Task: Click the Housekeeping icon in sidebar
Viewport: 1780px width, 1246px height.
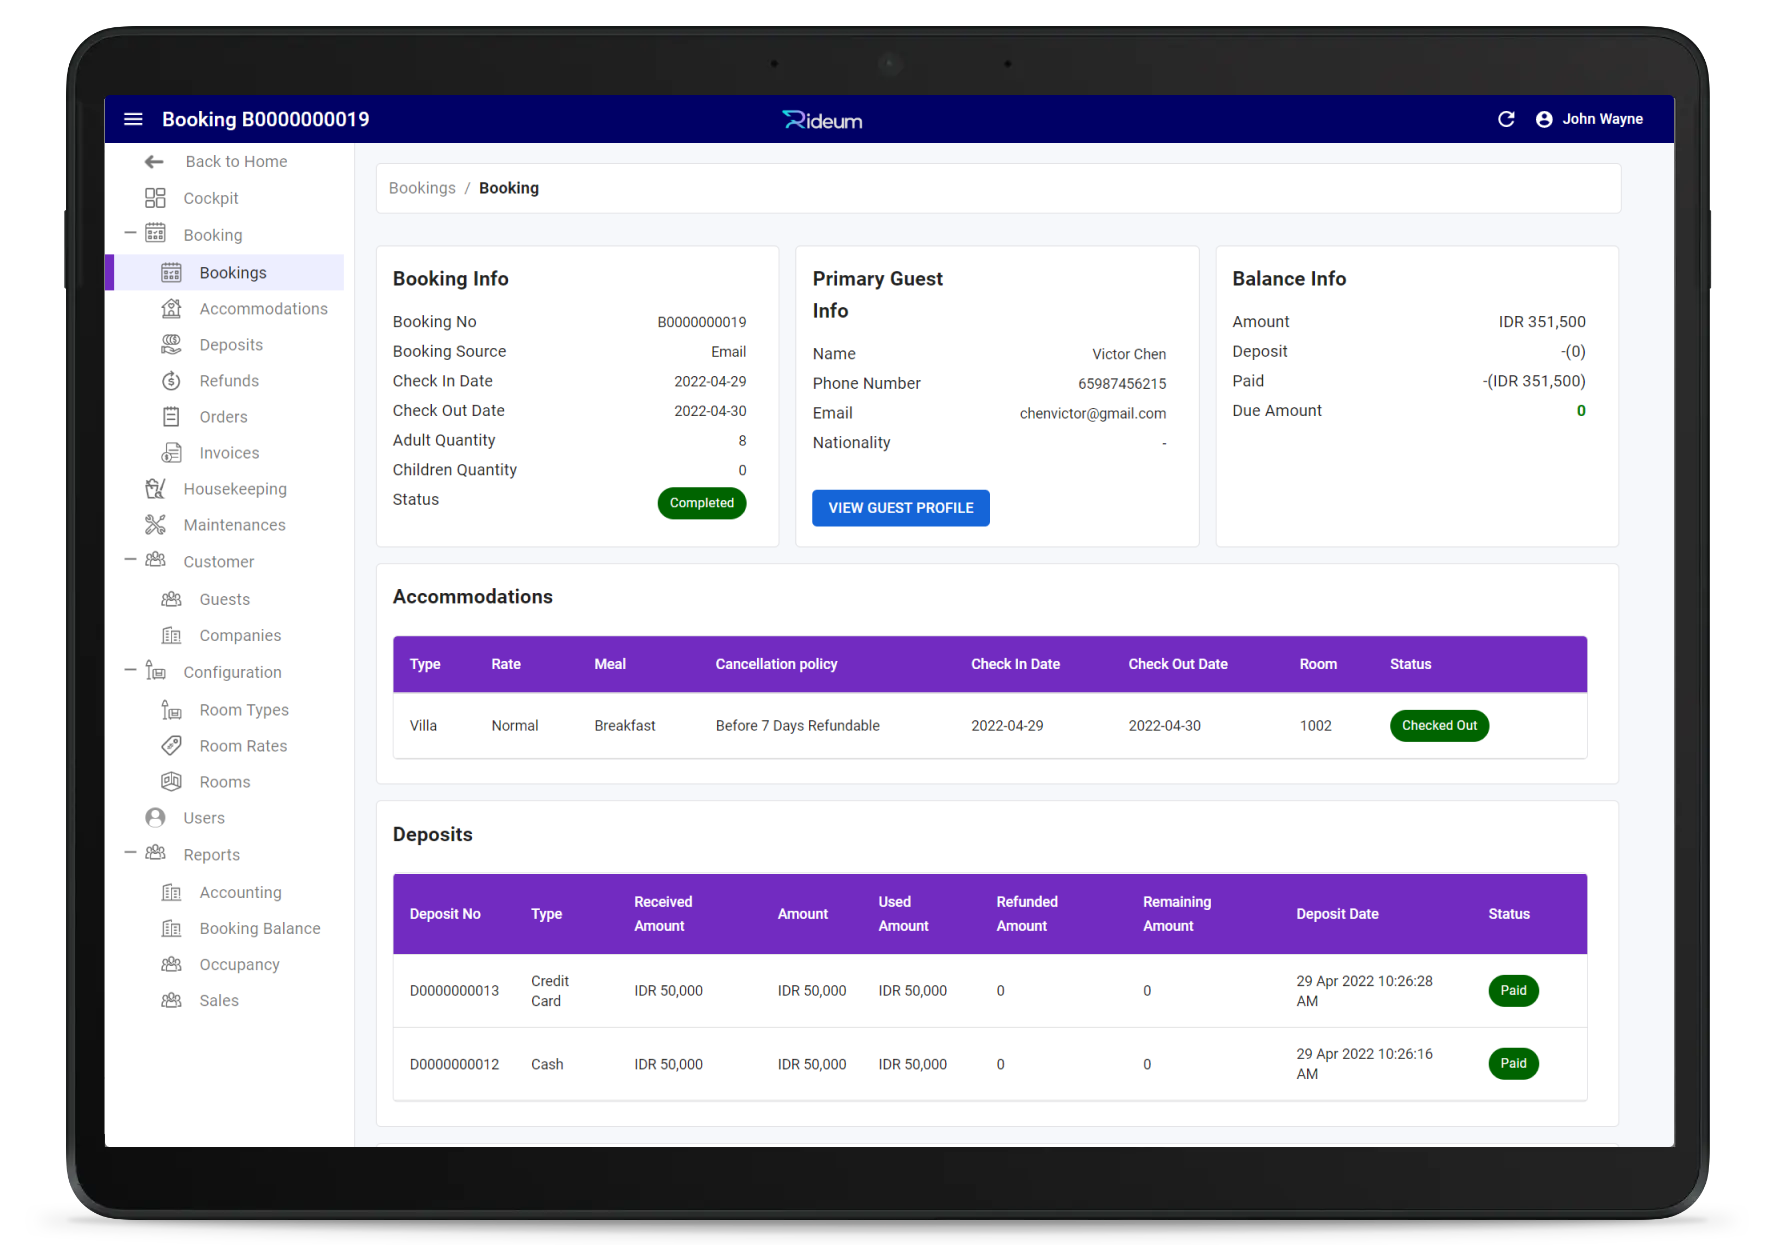Action: [155, 489]
